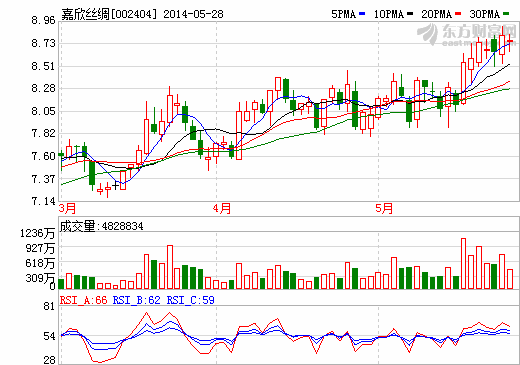
Task: Click the 8.73 price axis label
Action: coord(43,43)
